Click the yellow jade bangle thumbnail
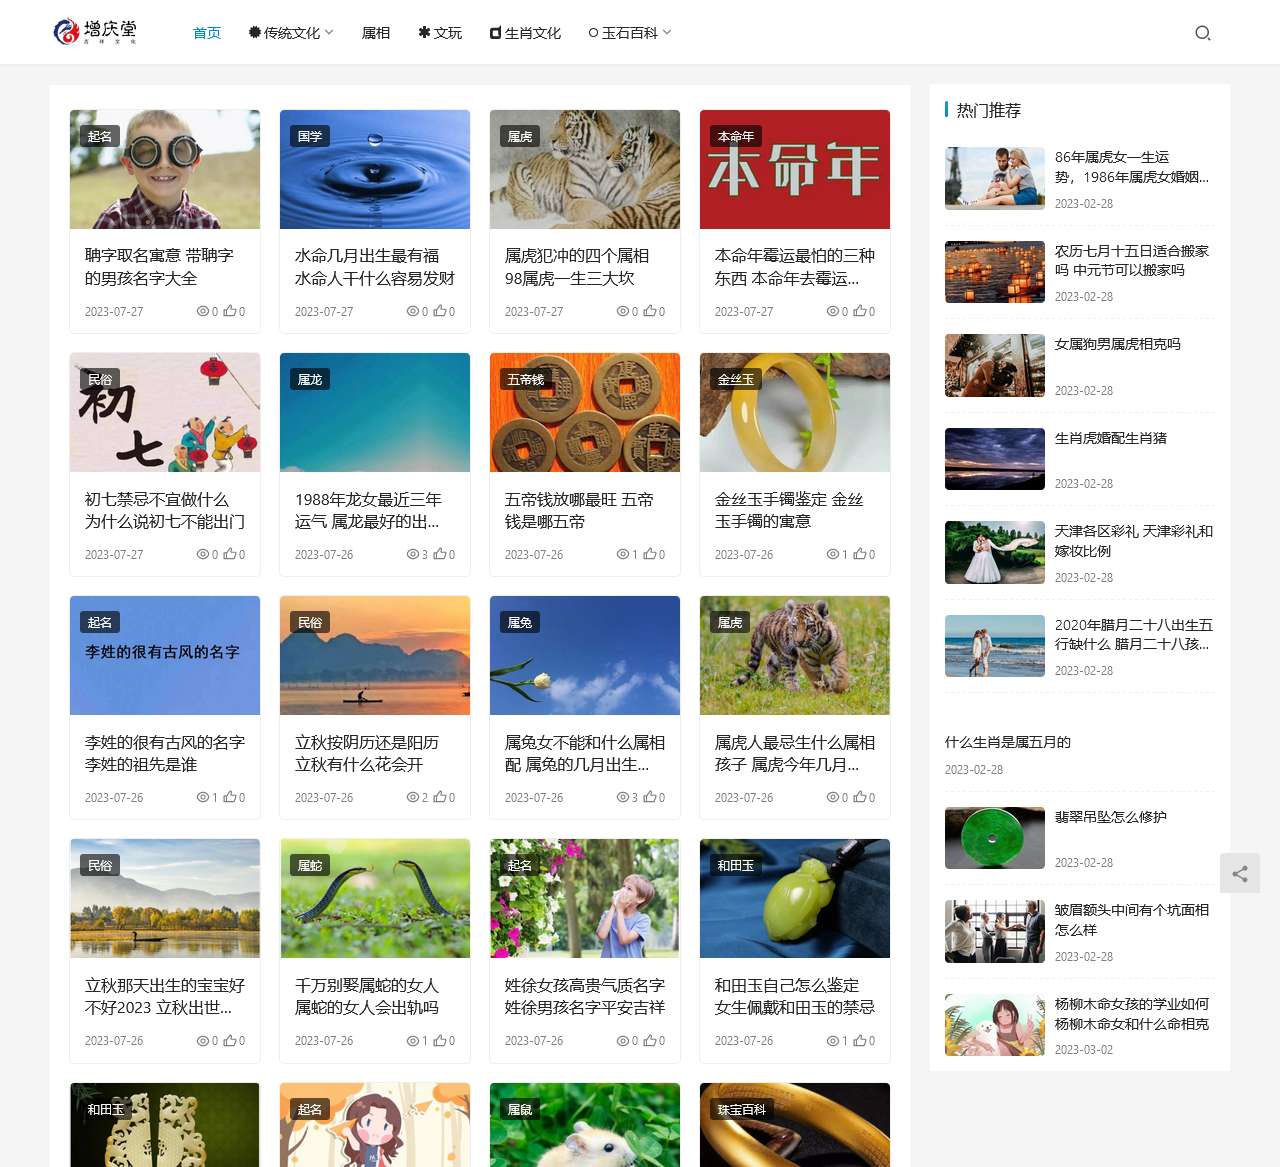Screen dimensions: 1280x1167 [795, 412]
